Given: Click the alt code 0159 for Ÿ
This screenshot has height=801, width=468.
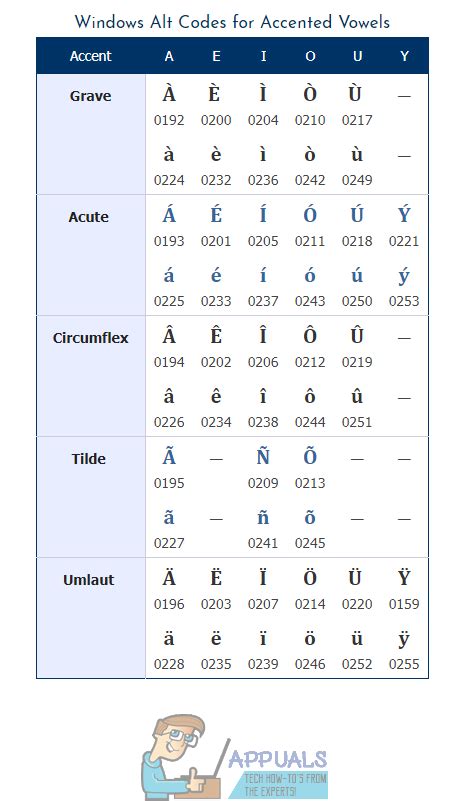Looking at the screenshot, I should tap(404, 604).
